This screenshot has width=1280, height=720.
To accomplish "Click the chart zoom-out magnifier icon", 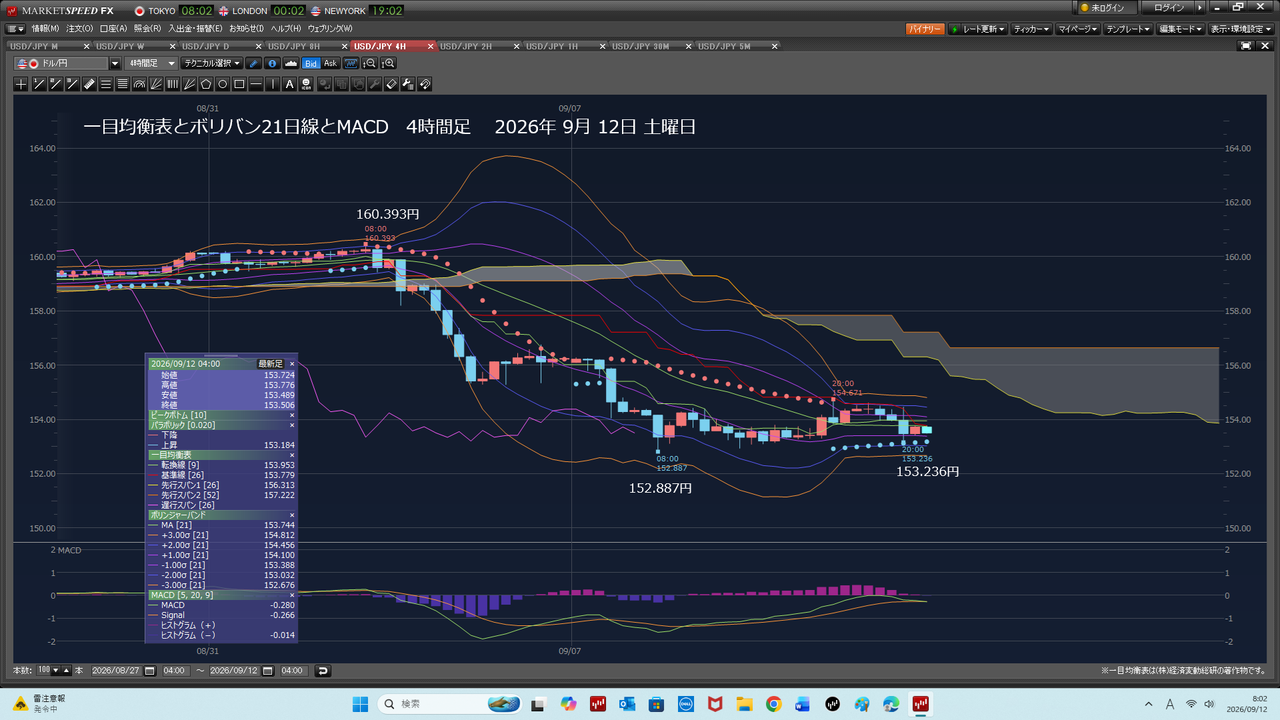I will tap(370, 63).
